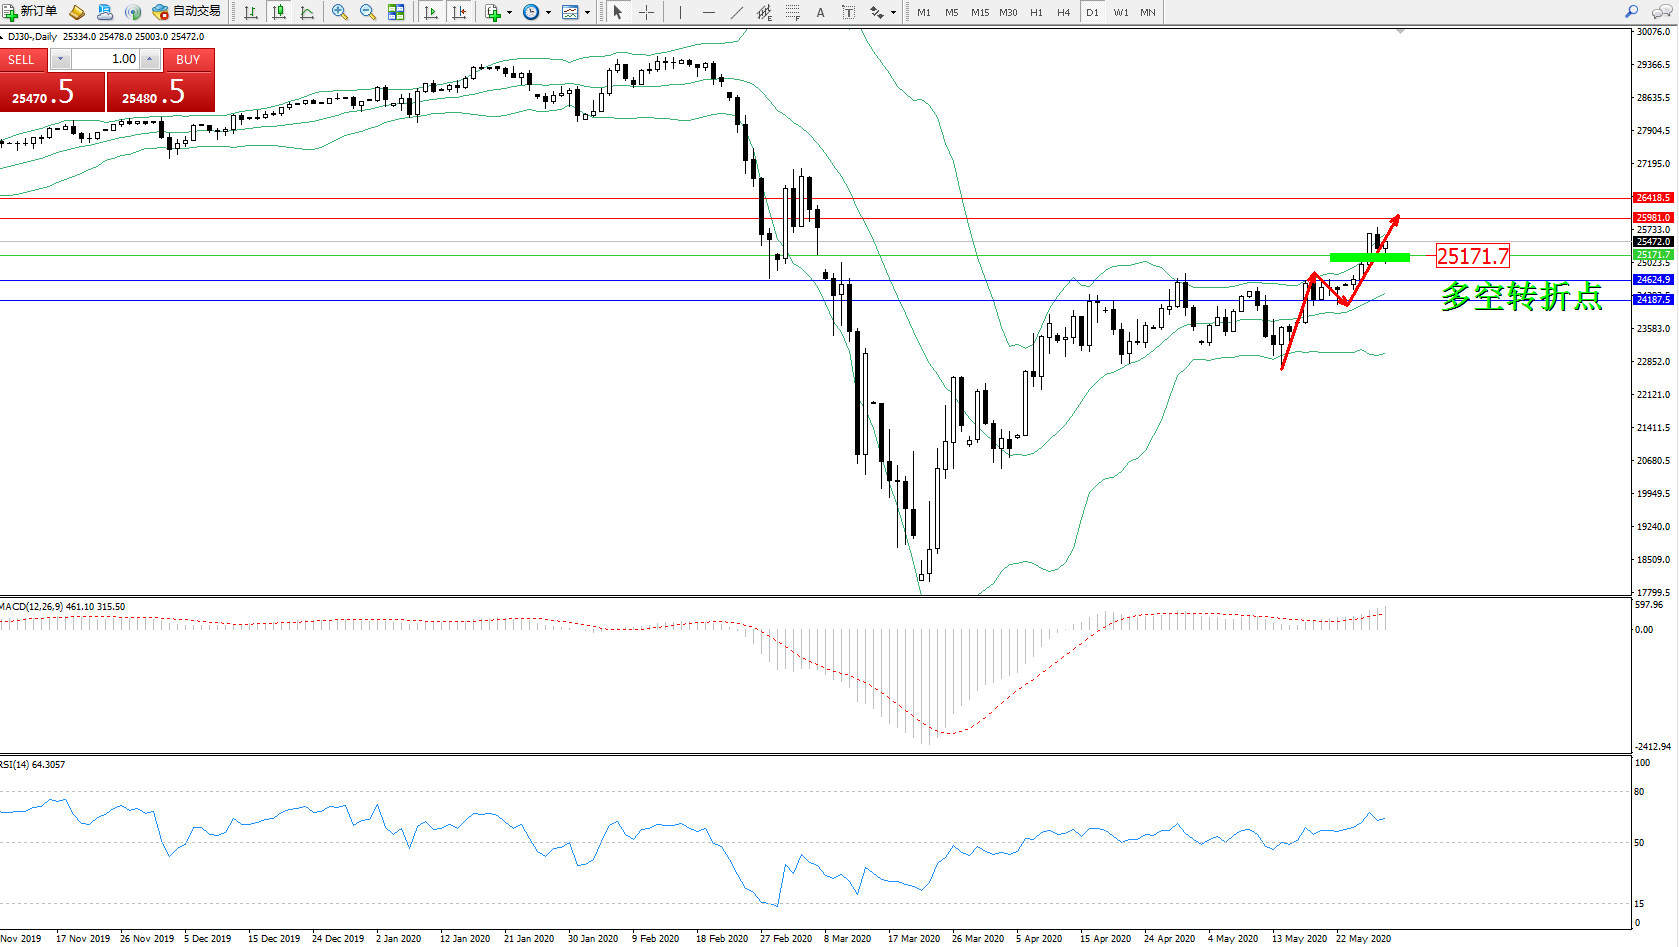Switch chart to bar chart style
The image size is (1679, 947).
(x=251, y=12)
